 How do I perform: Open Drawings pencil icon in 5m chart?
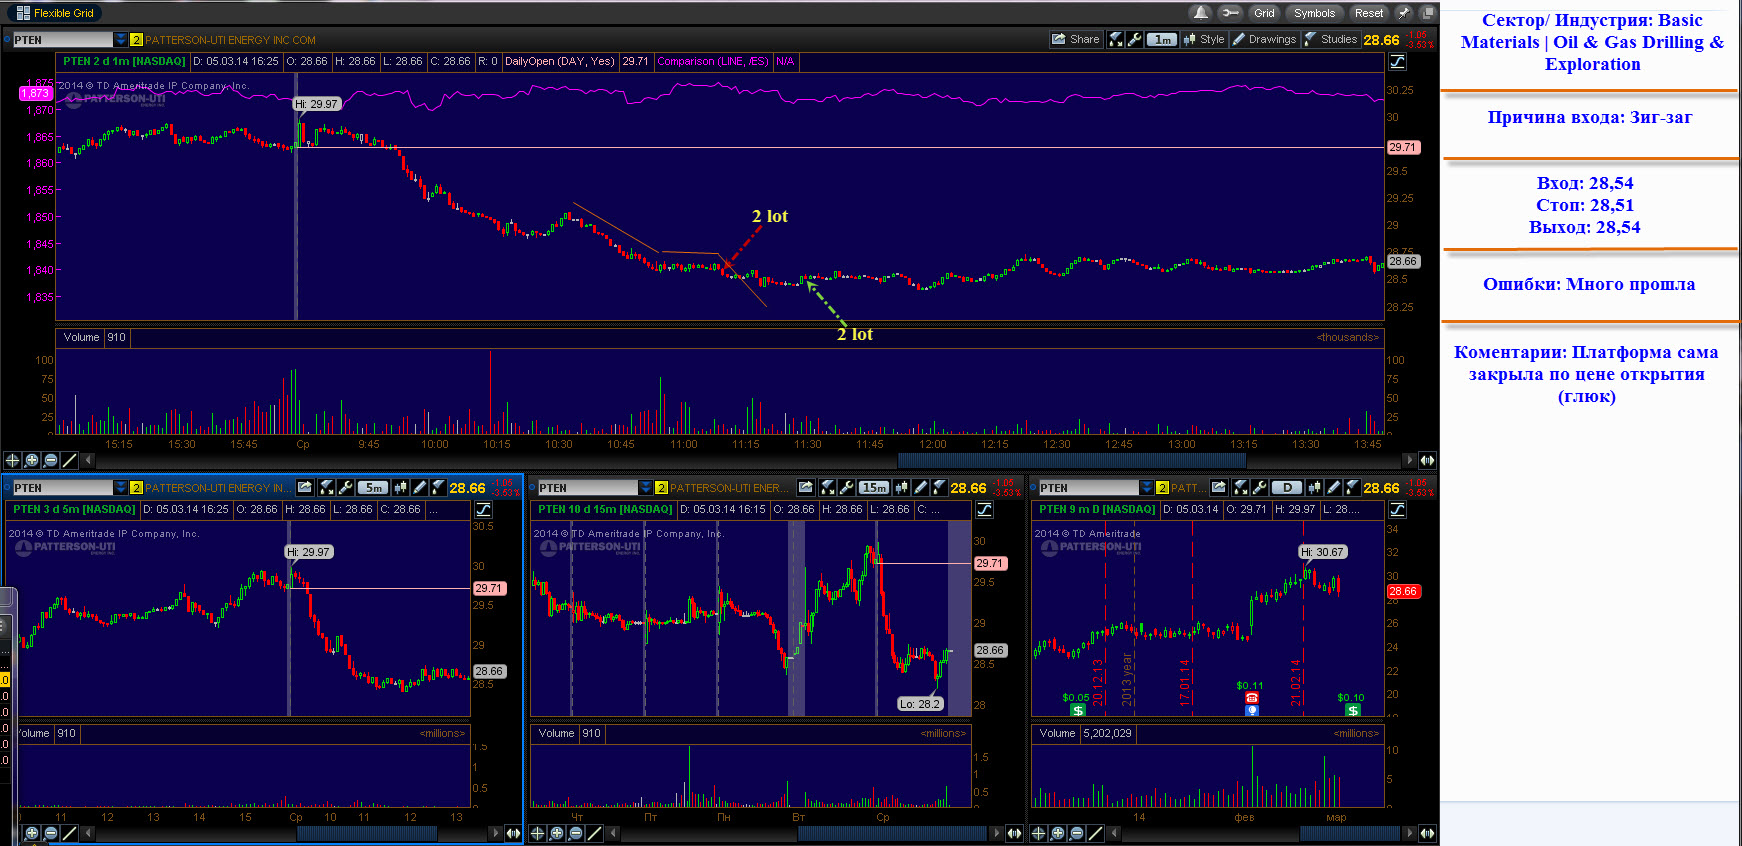[420, 487]
